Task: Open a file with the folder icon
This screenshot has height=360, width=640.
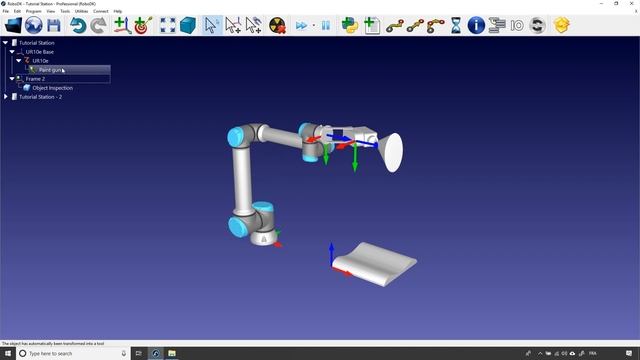Action: 13,25
